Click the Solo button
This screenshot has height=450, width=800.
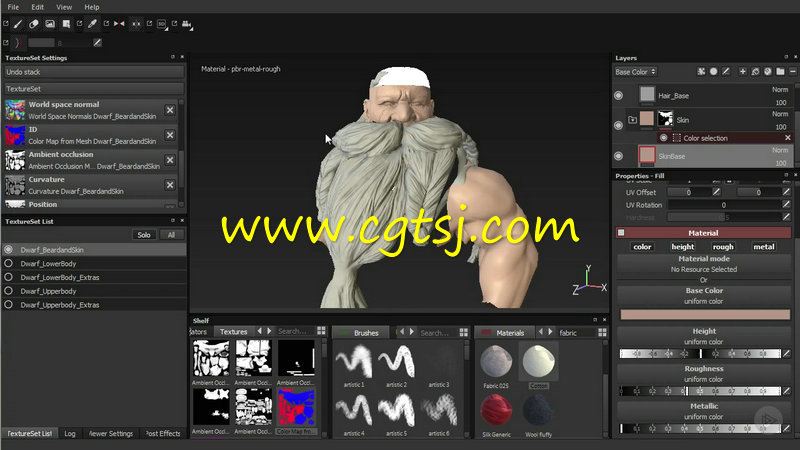[x=144, y=235]
